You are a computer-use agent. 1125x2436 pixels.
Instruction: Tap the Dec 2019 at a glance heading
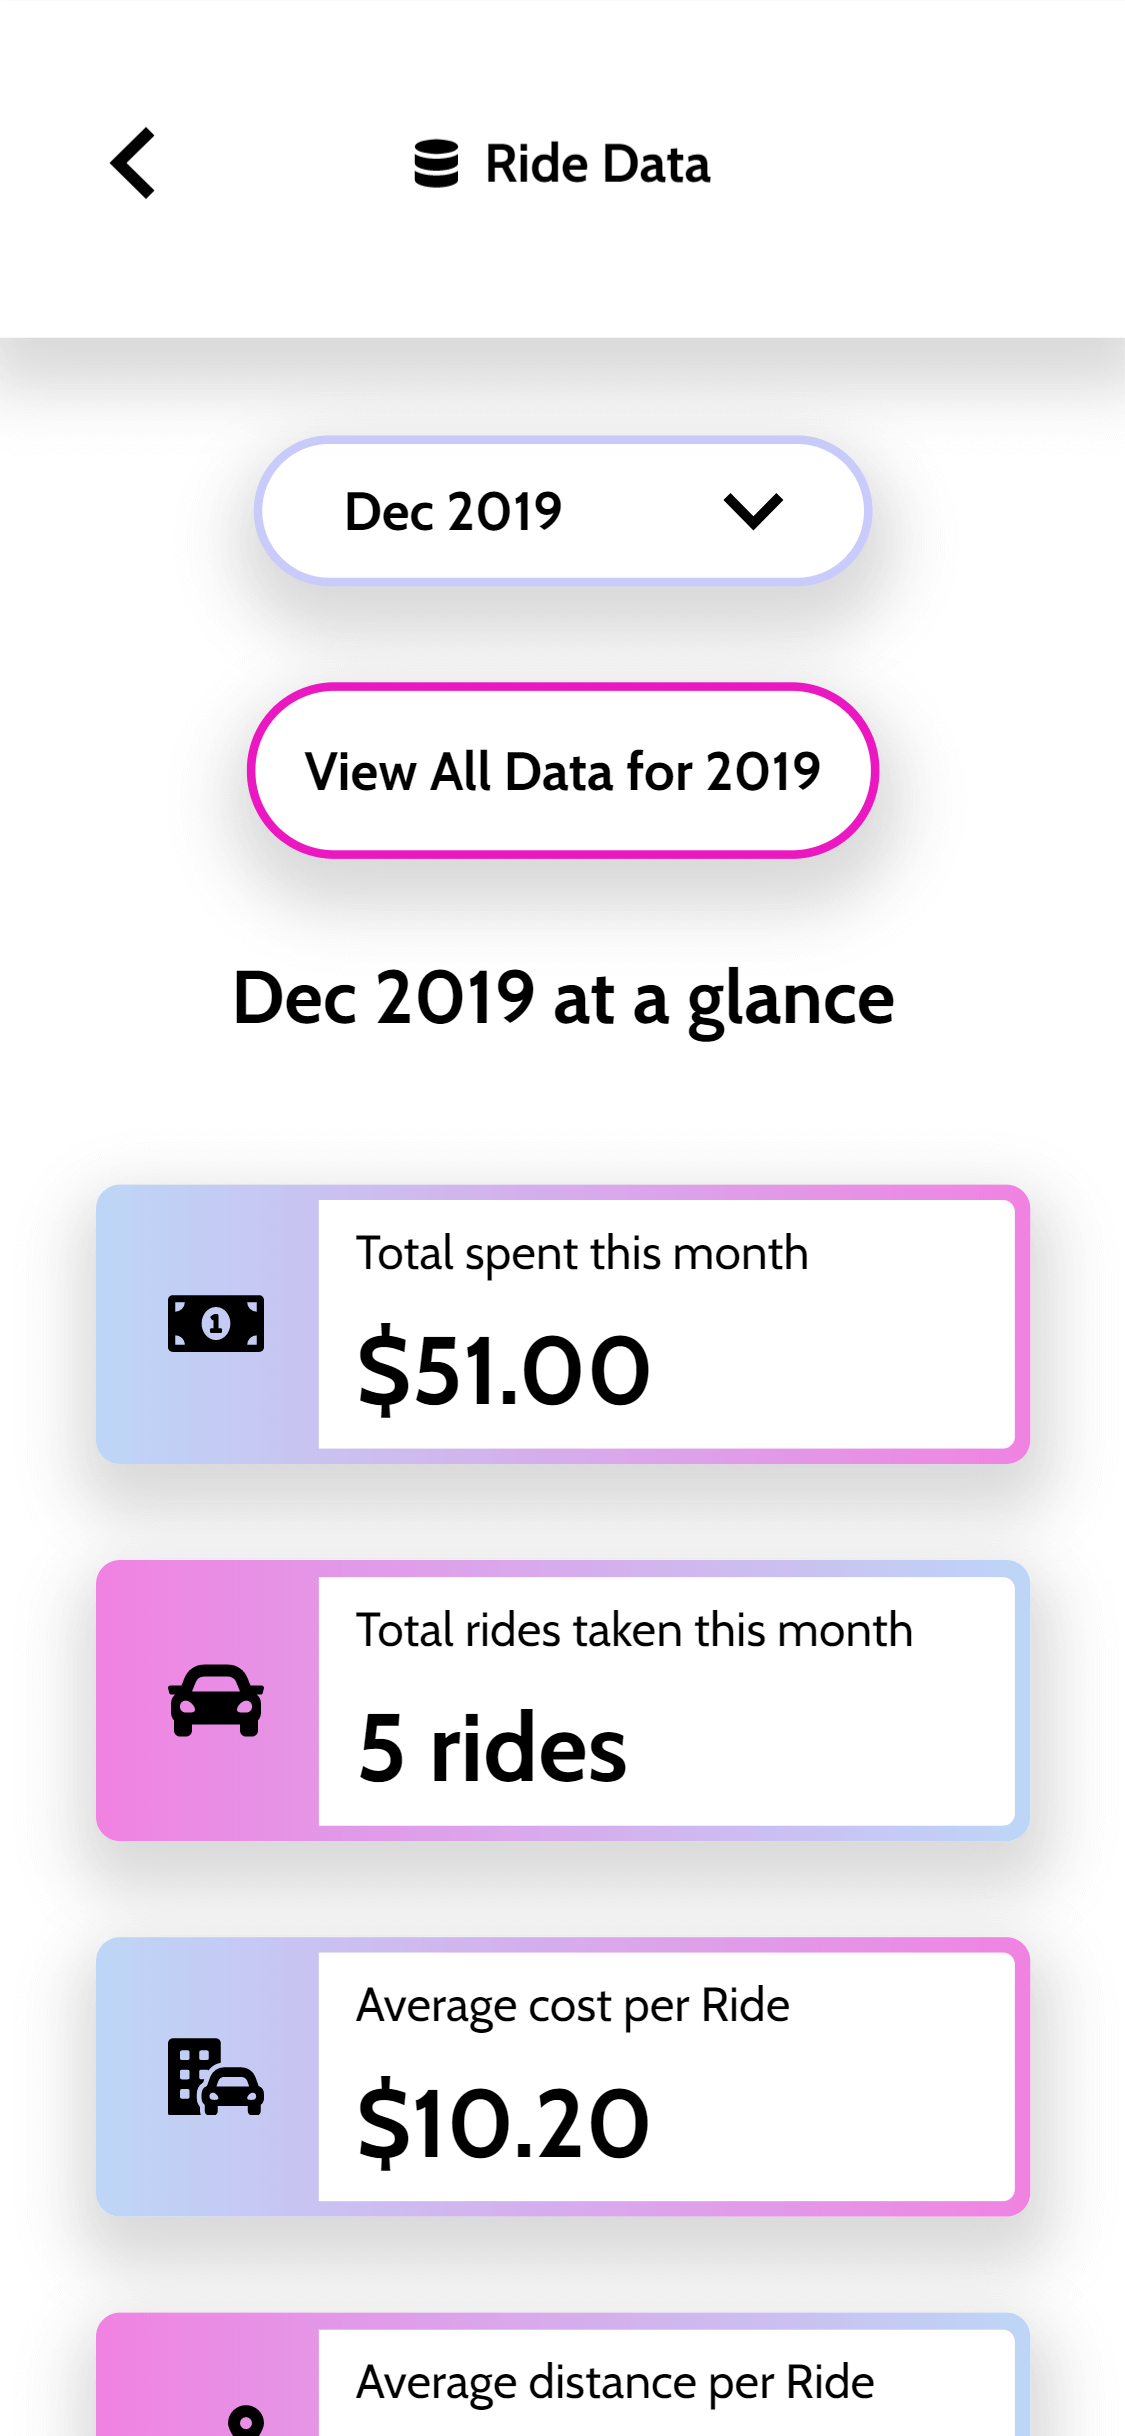coord(563,998)
